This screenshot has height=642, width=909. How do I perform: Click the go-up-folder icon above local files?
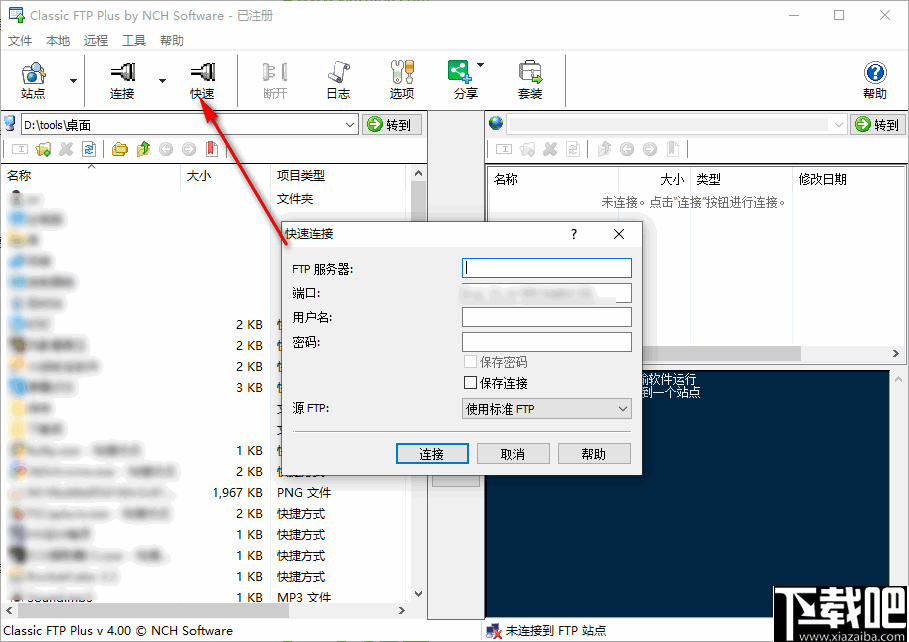pos(146,149)
